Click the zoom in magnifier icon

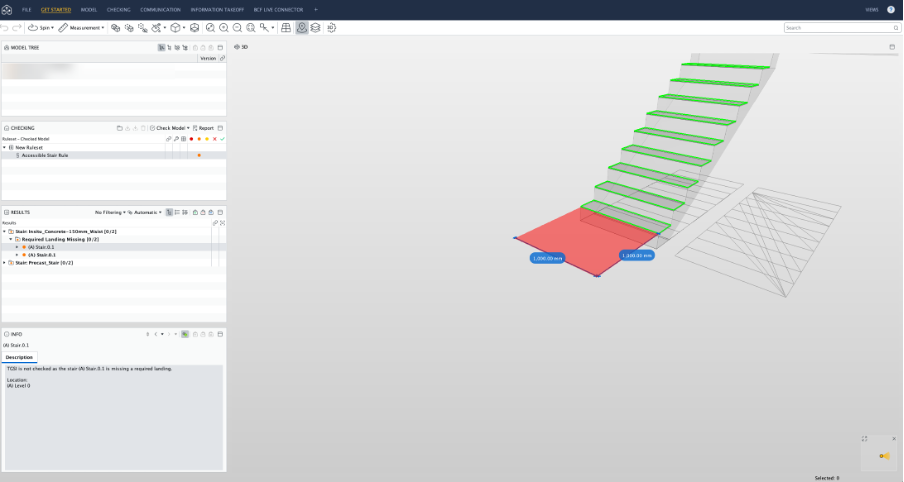[x=224, y=28]
